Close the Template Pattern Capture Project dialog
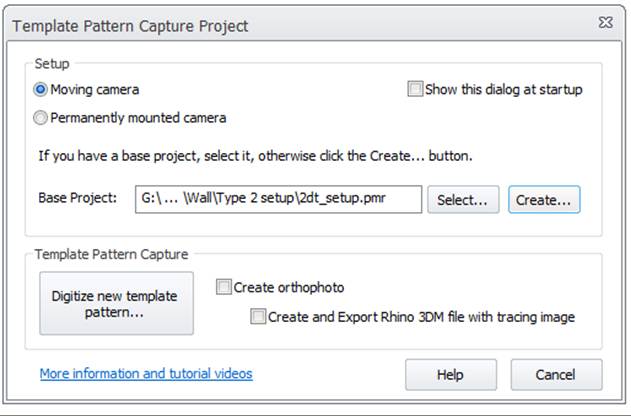This screenshot has height=416, width=631. click(x=606, y=22)
